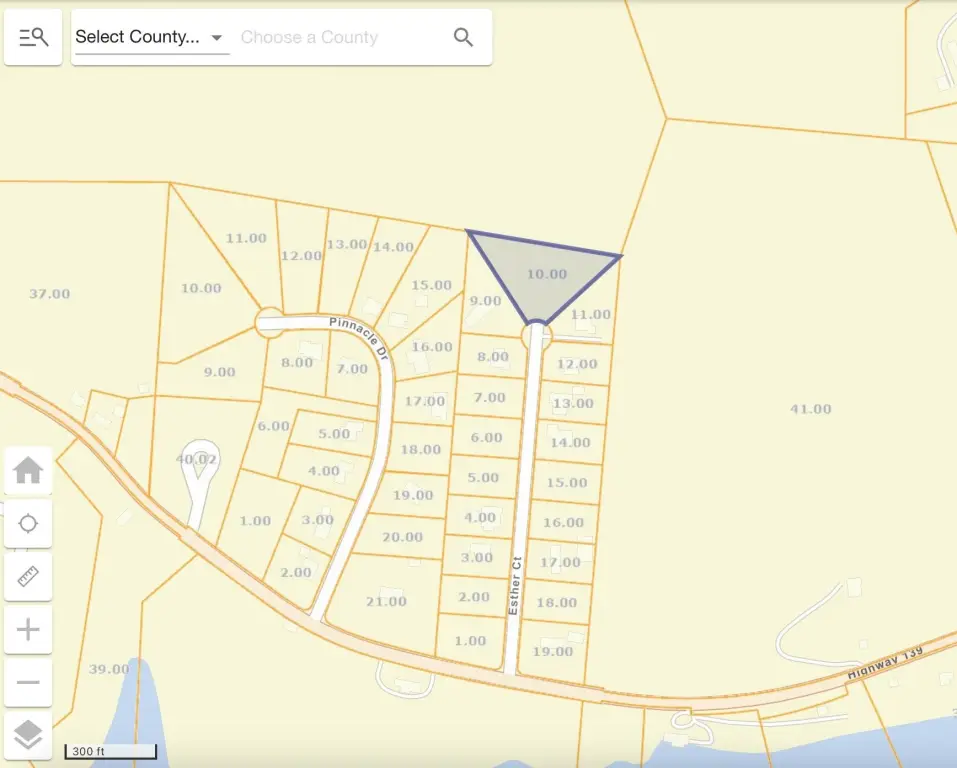
Task: Click the Highway 139 road label
Action: [885, 663]
